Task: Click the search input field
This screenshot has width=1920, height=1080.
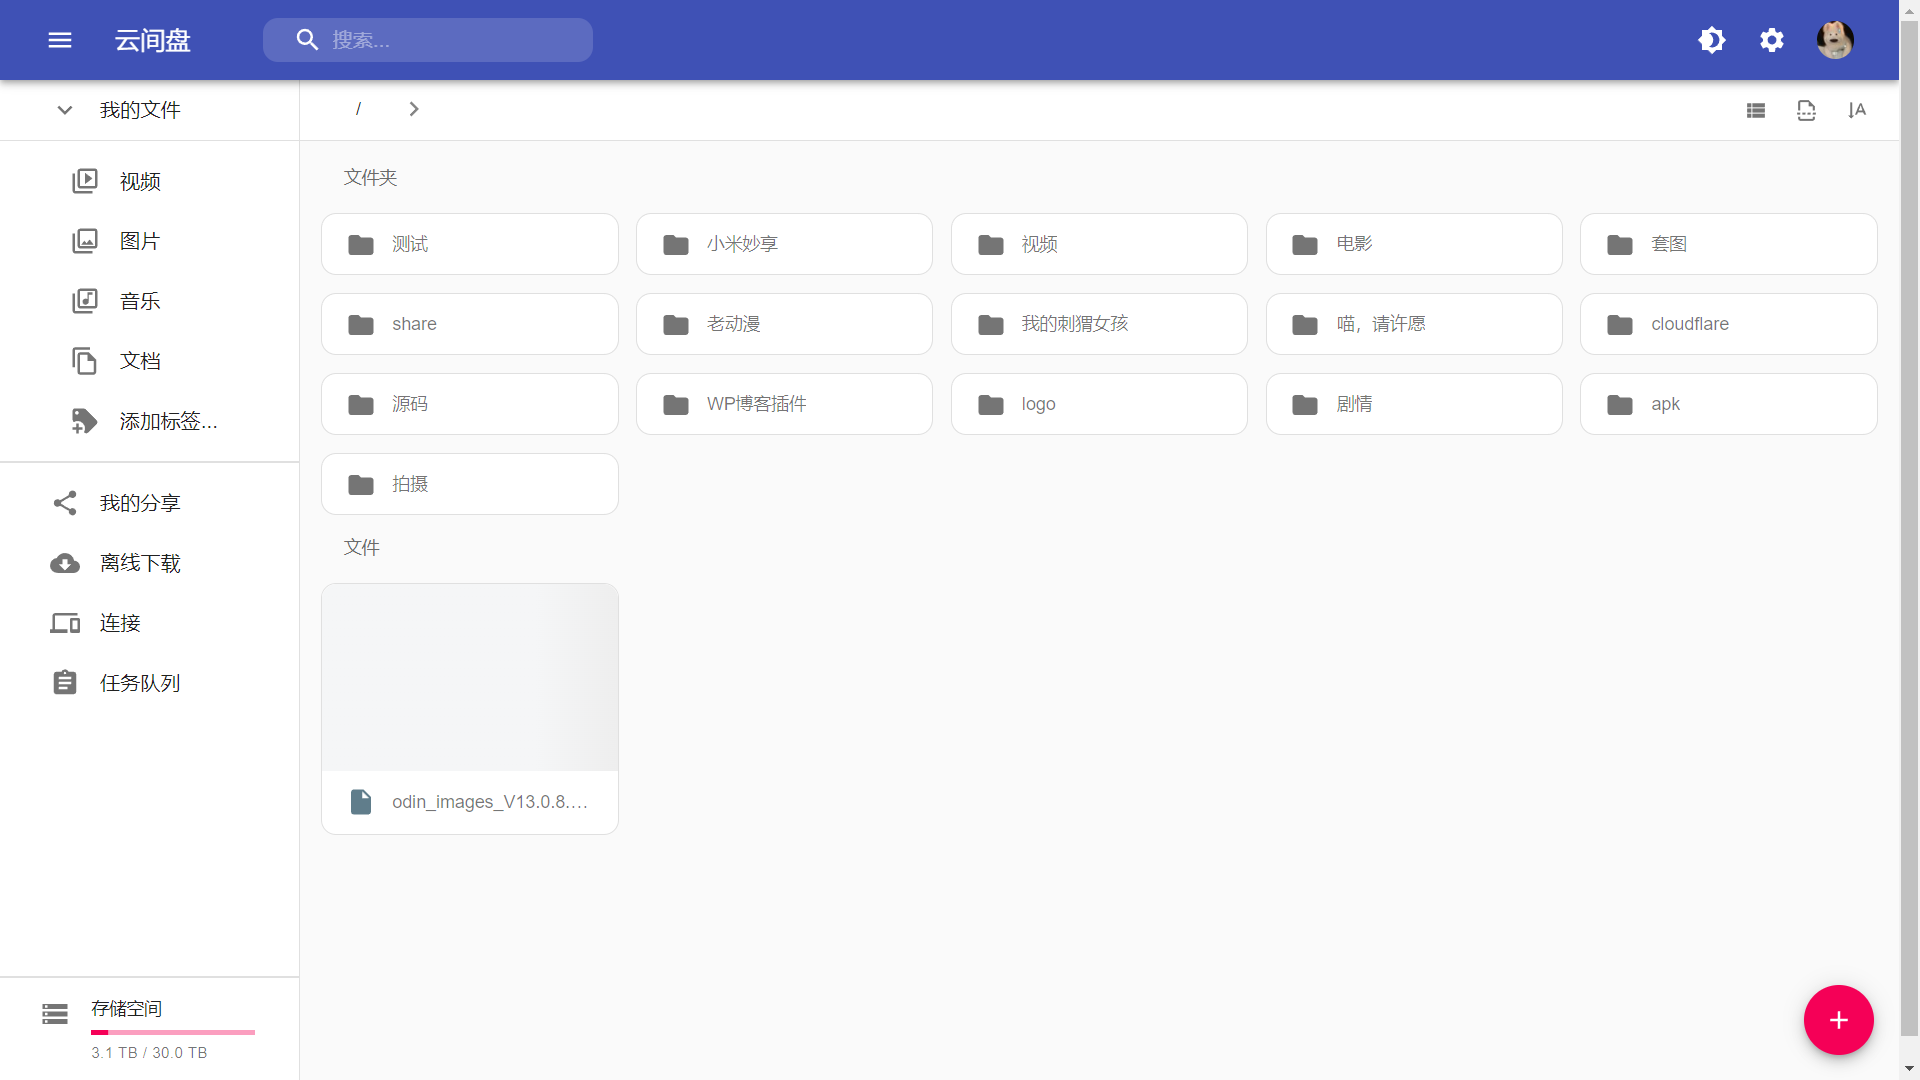Action: tap(450, 40)
